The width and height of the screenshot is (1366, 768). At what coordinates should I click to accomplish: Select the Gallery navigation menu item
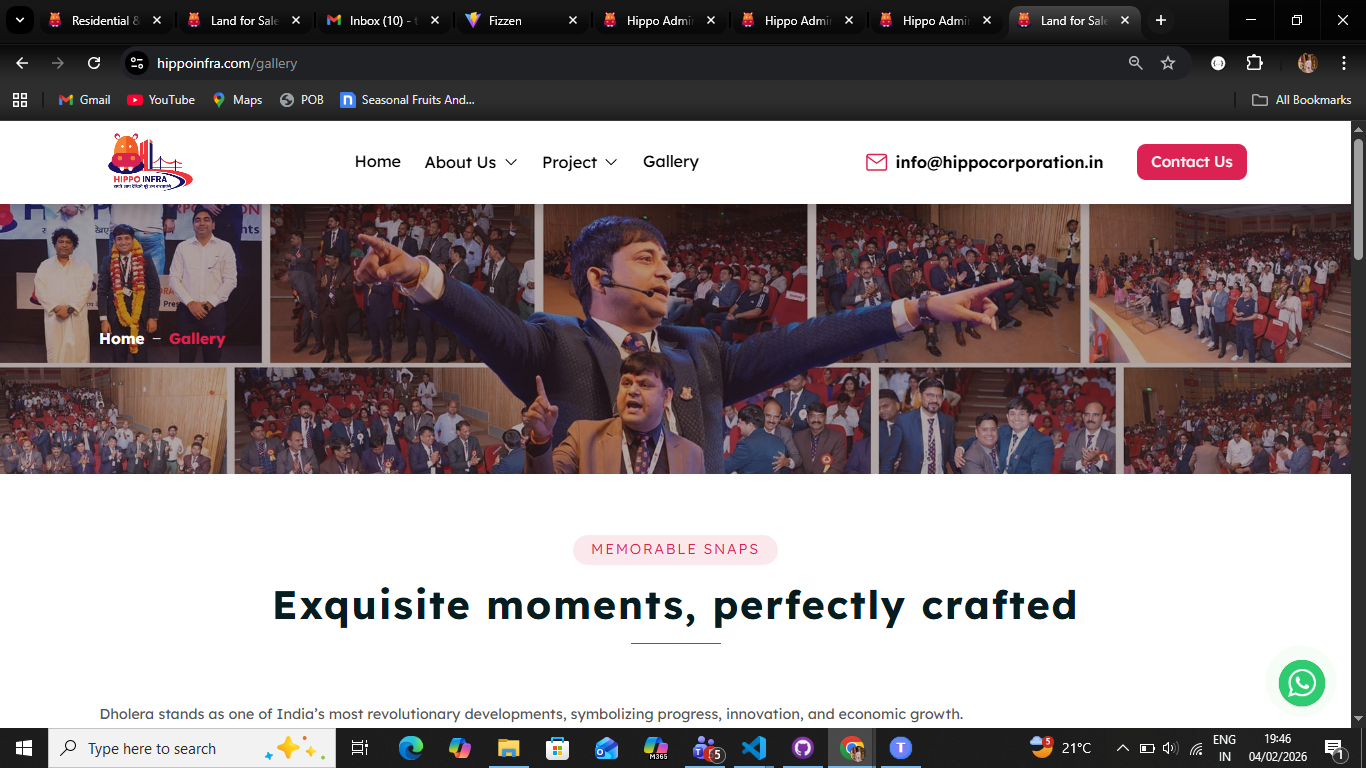point(670,162)
